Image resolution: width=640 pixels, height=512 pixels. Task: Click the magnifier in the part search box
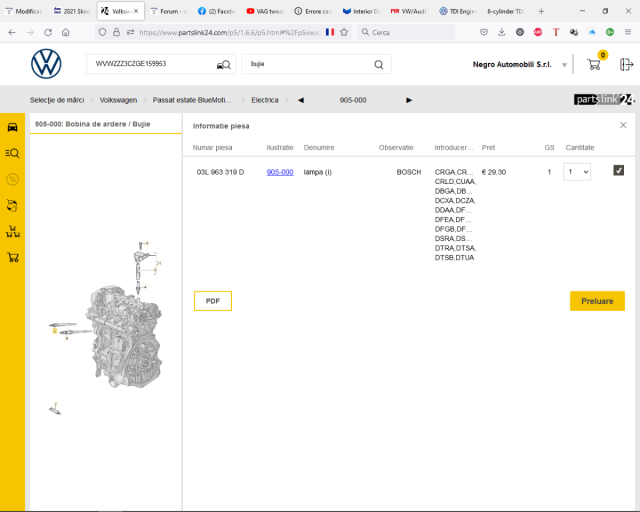(379, 65)
